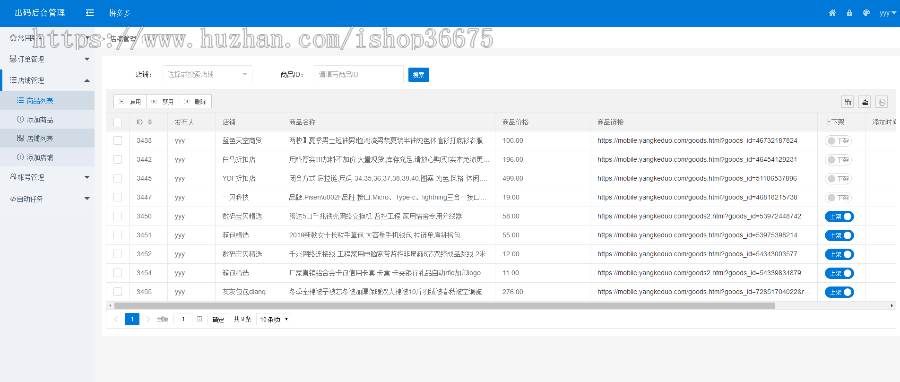Open the theme palette icon

[866, 13]
